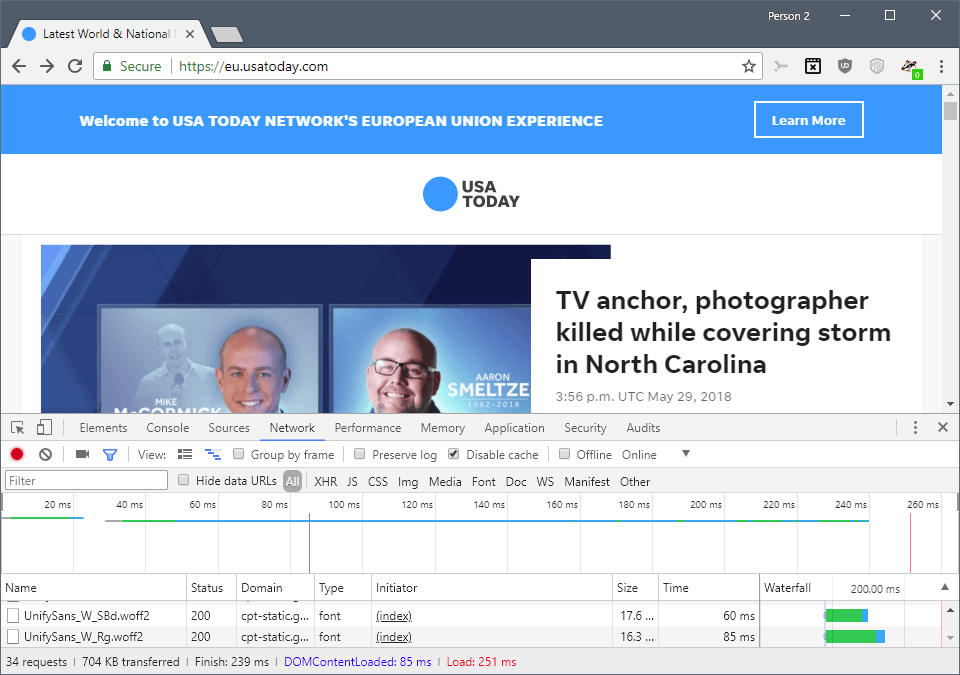Sort requests by the Name column header
960x675 pixels.
[x=94, y=587]
